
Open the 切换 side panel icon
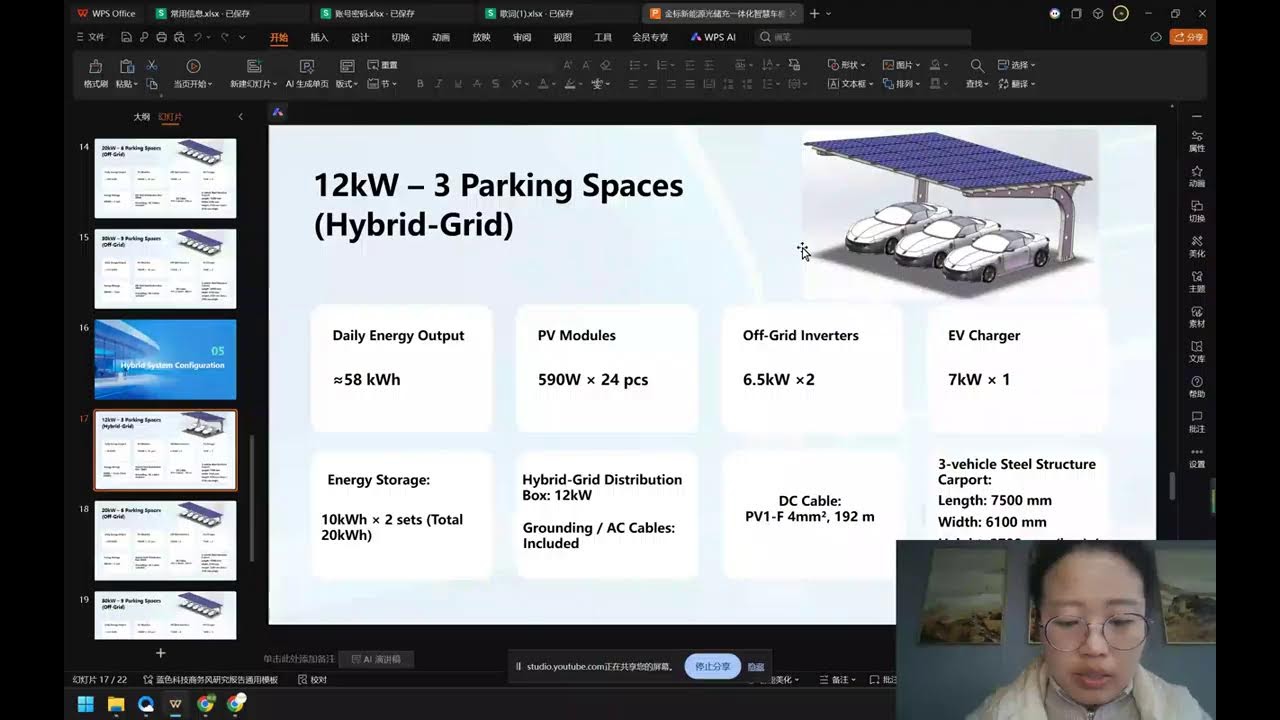pyautogui.click(x=1197, y=211)
